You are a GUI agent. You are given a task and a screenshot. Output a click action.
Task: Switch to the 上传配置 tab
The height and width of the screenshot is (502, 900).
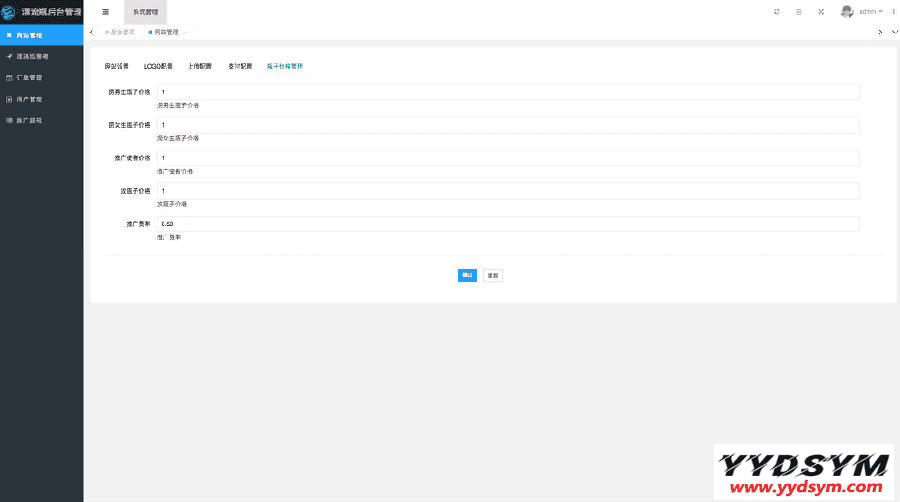pos(200,67)
